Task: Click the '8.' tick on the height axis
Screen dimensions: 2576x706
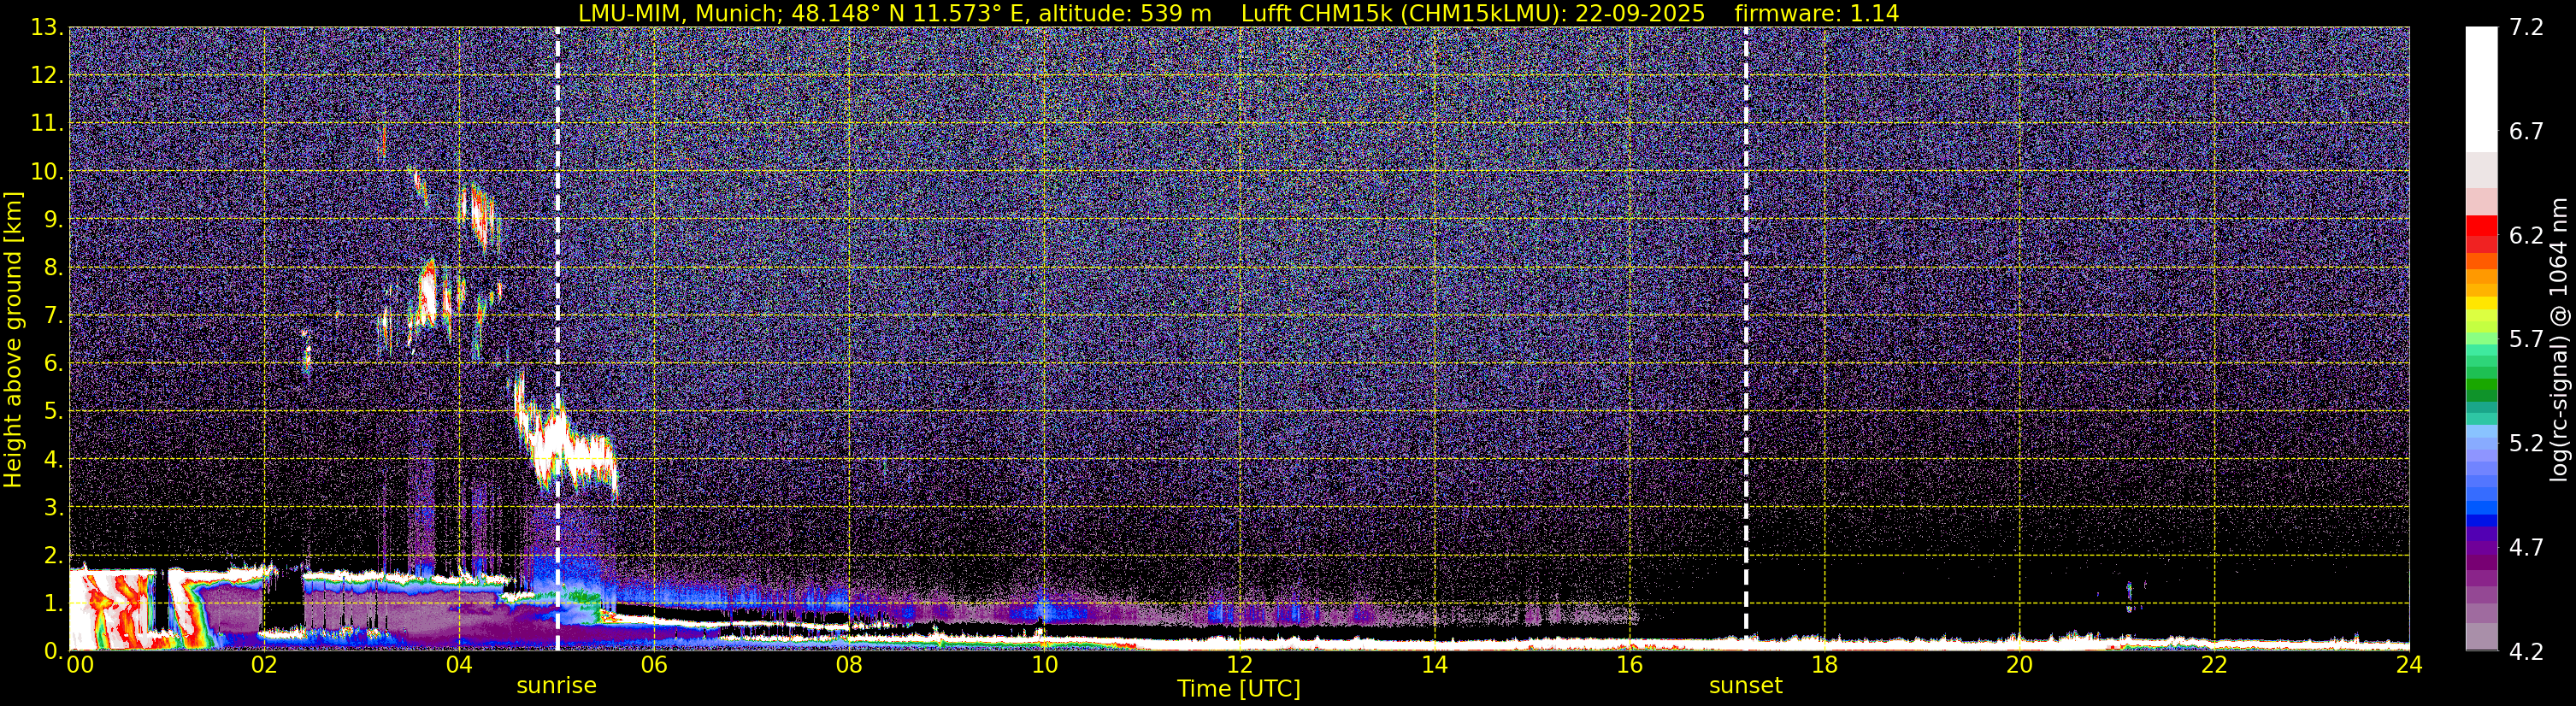Action: (53, 267)
